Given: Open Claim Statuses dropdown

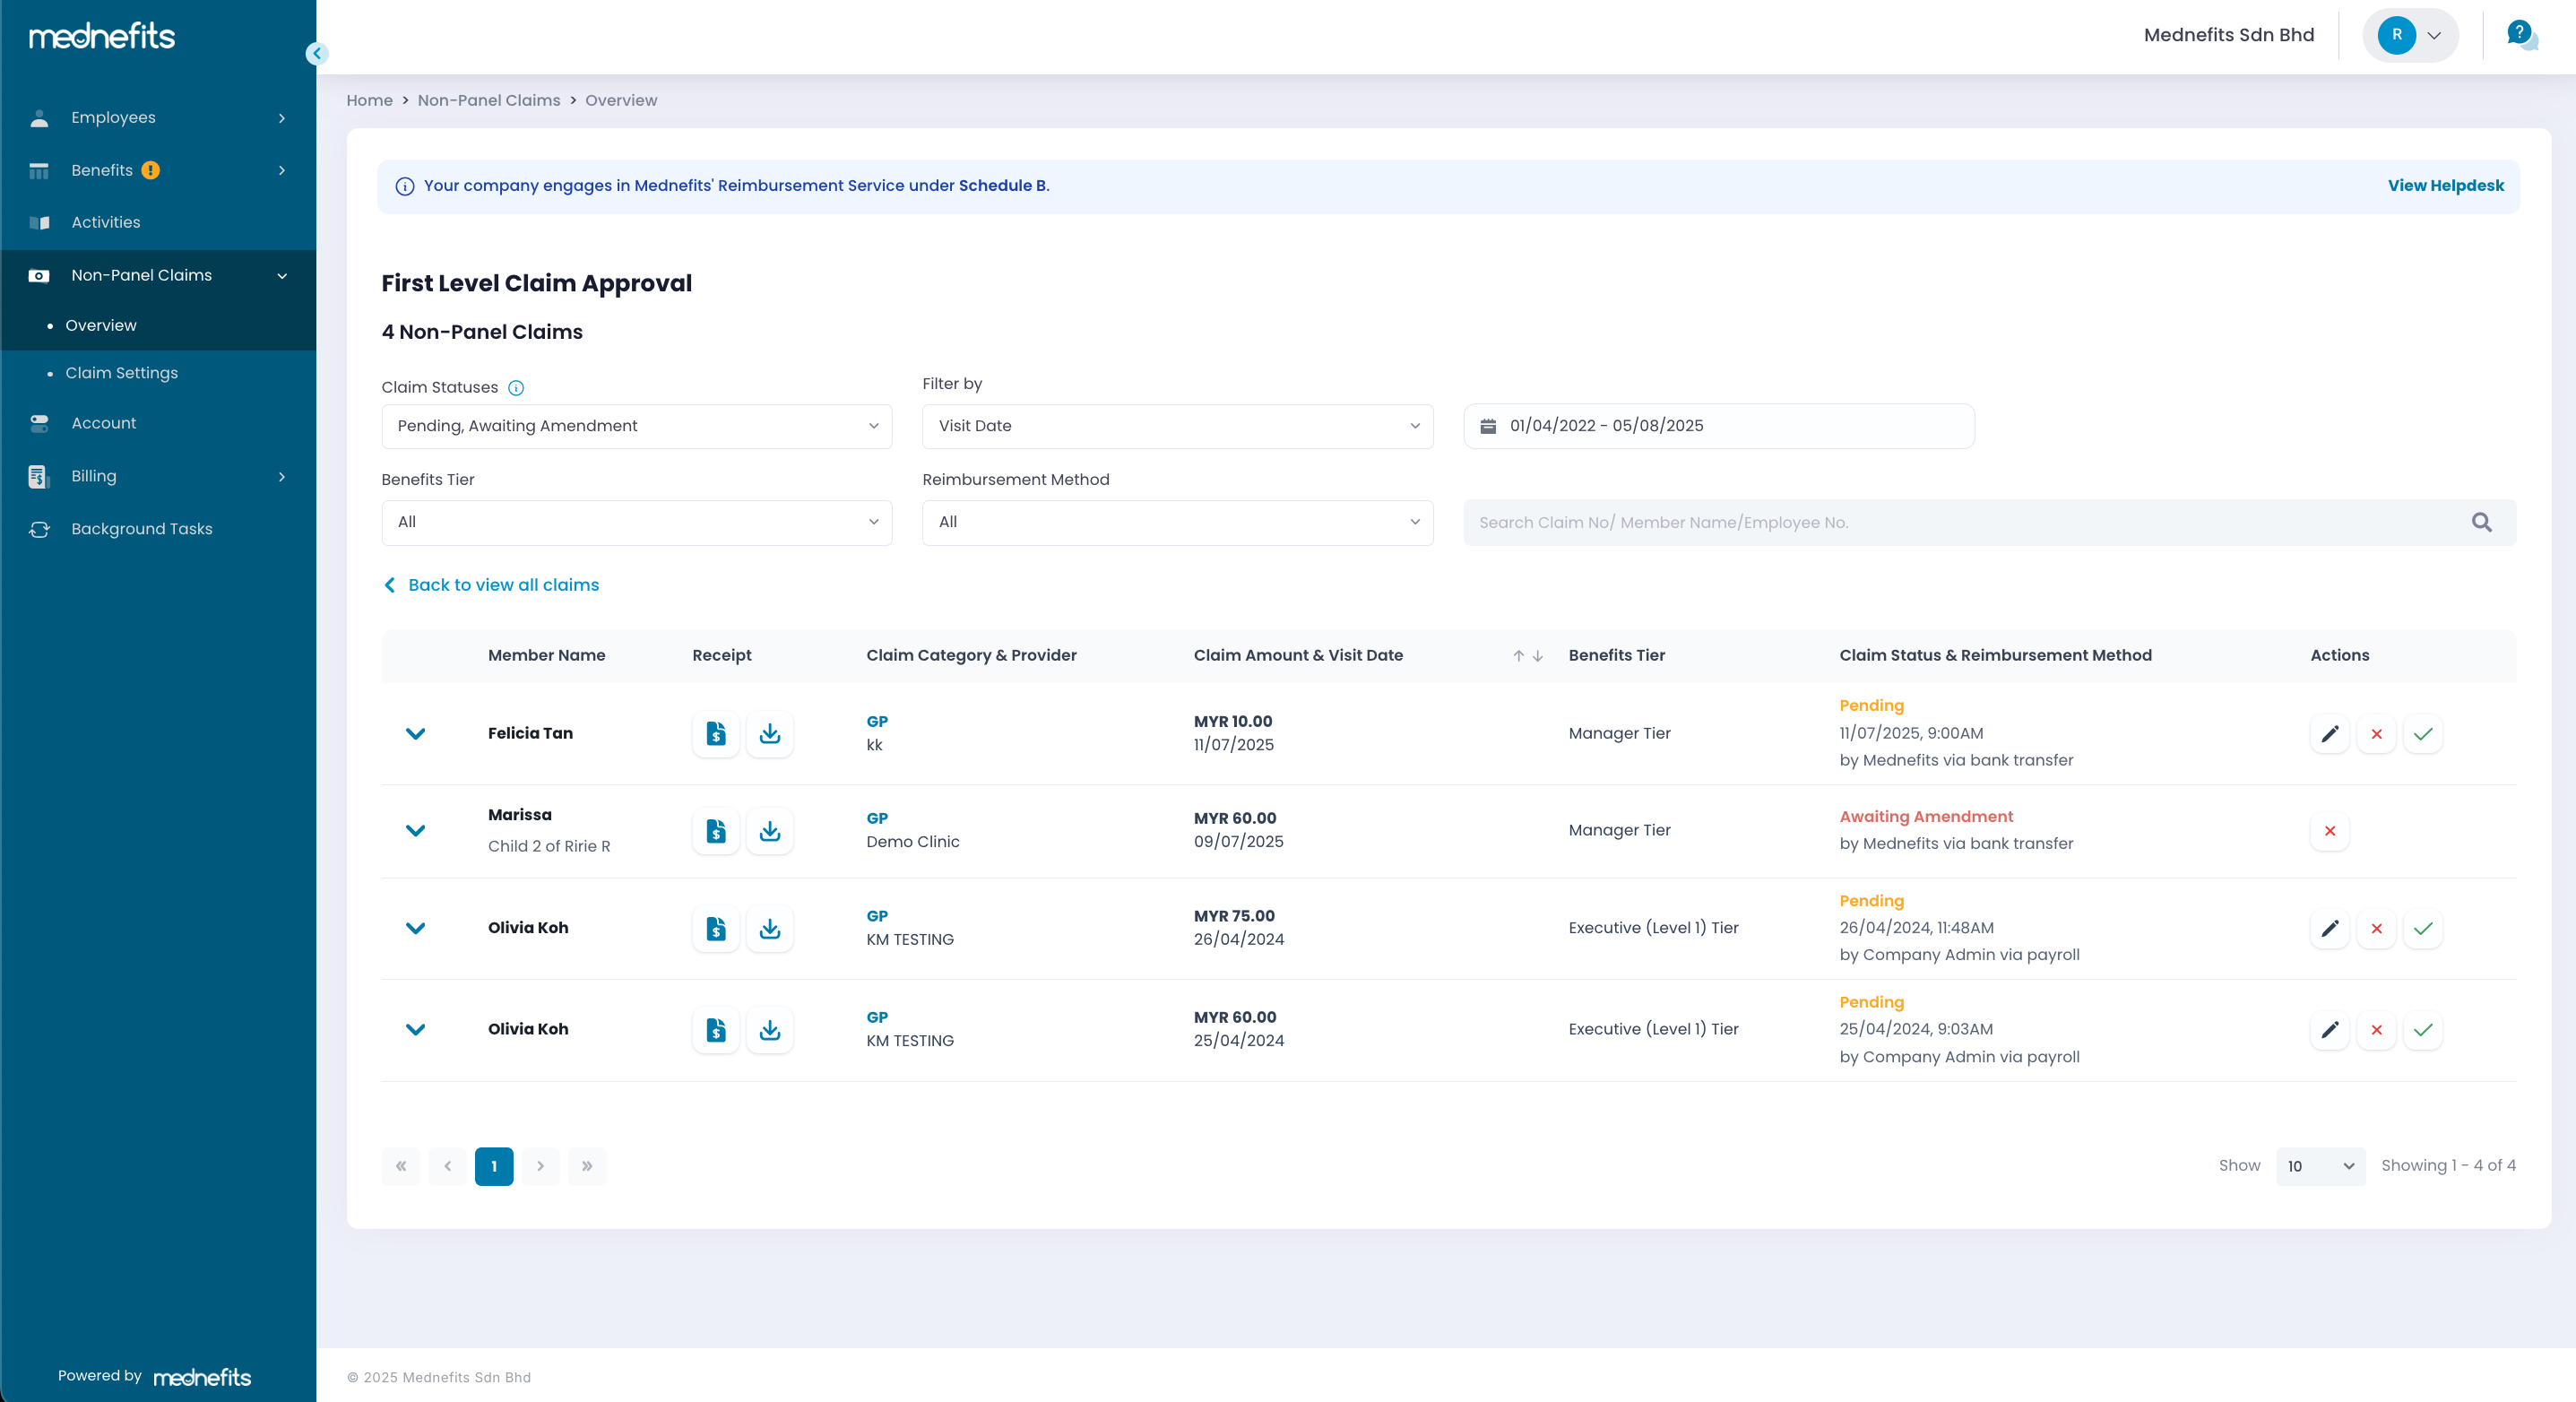Looking at the screenshot, I should (637, 426).
